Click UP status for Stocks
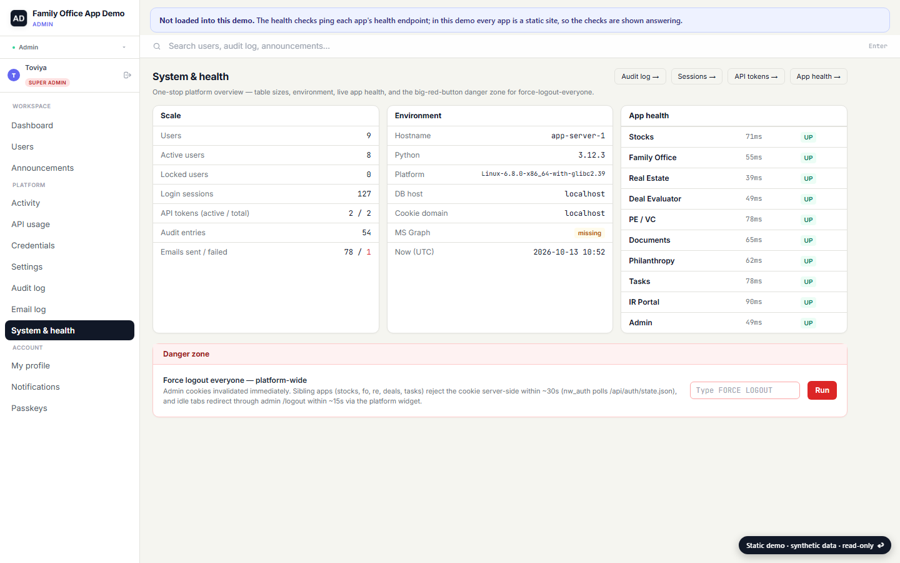Viewport: 900px width, 563px height. [808, 137]
